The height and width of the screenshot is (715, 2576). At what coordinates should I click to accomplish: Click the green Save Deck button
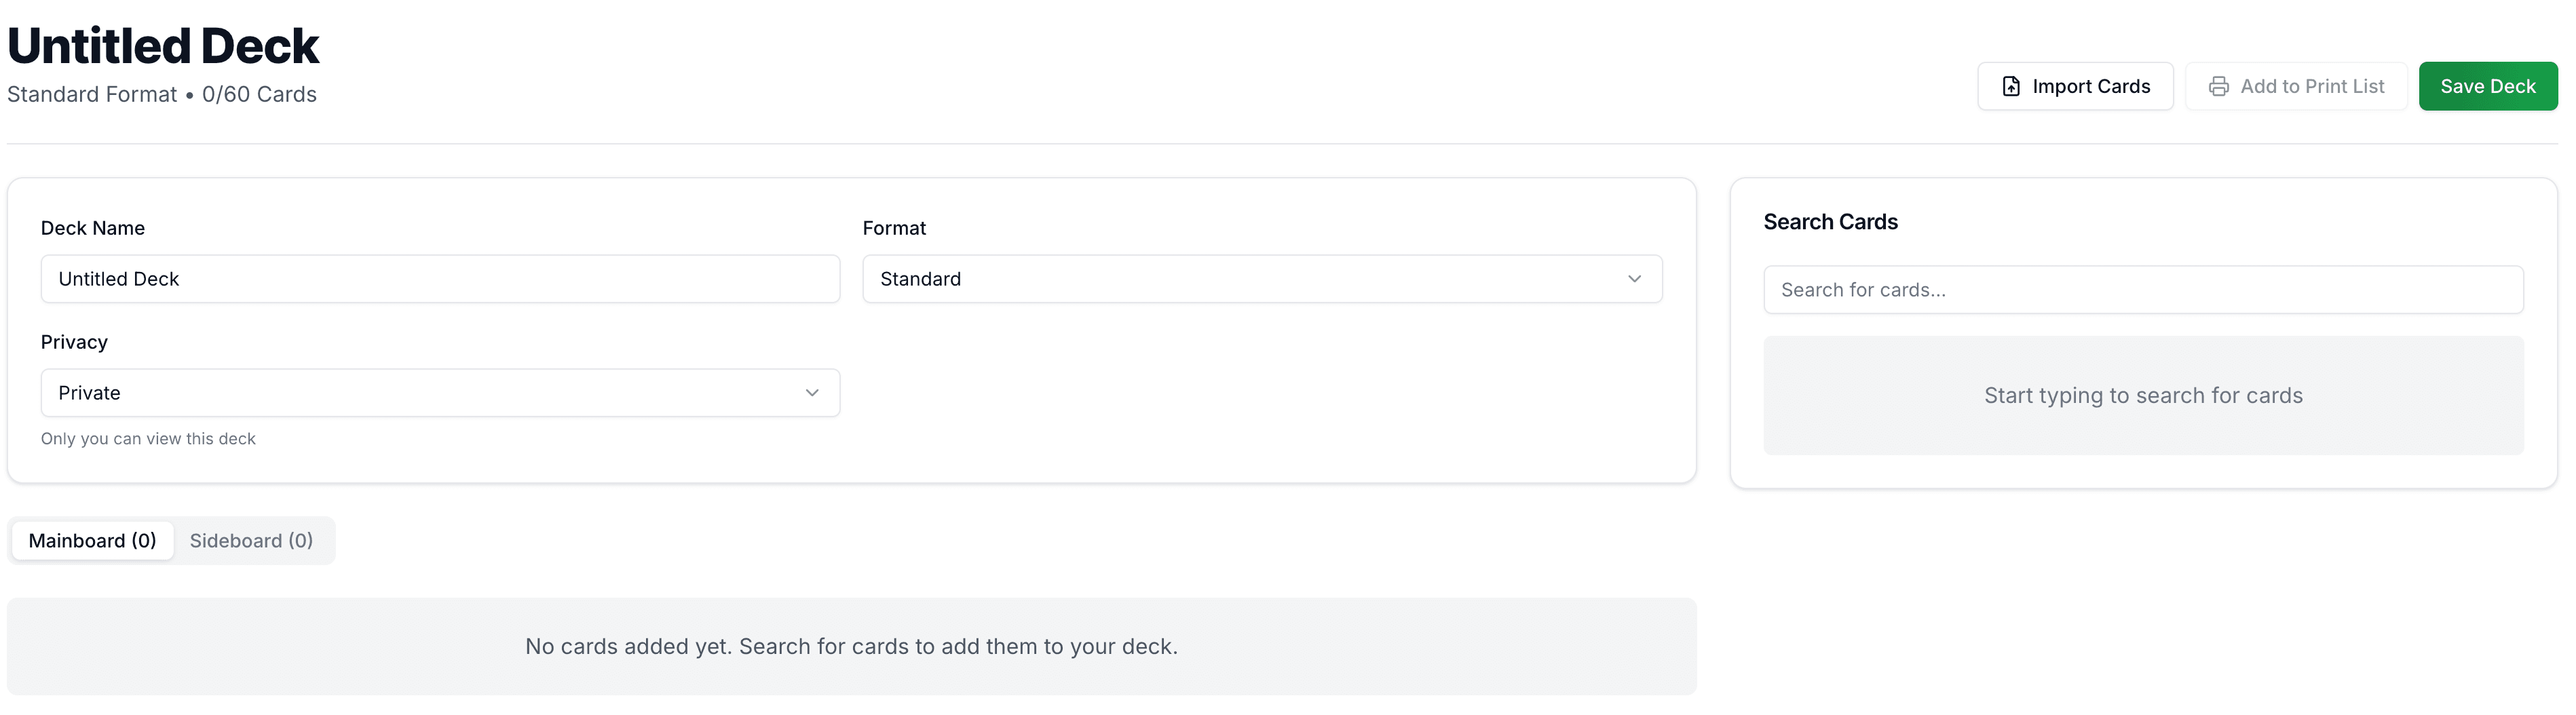tap(2488, 86)
